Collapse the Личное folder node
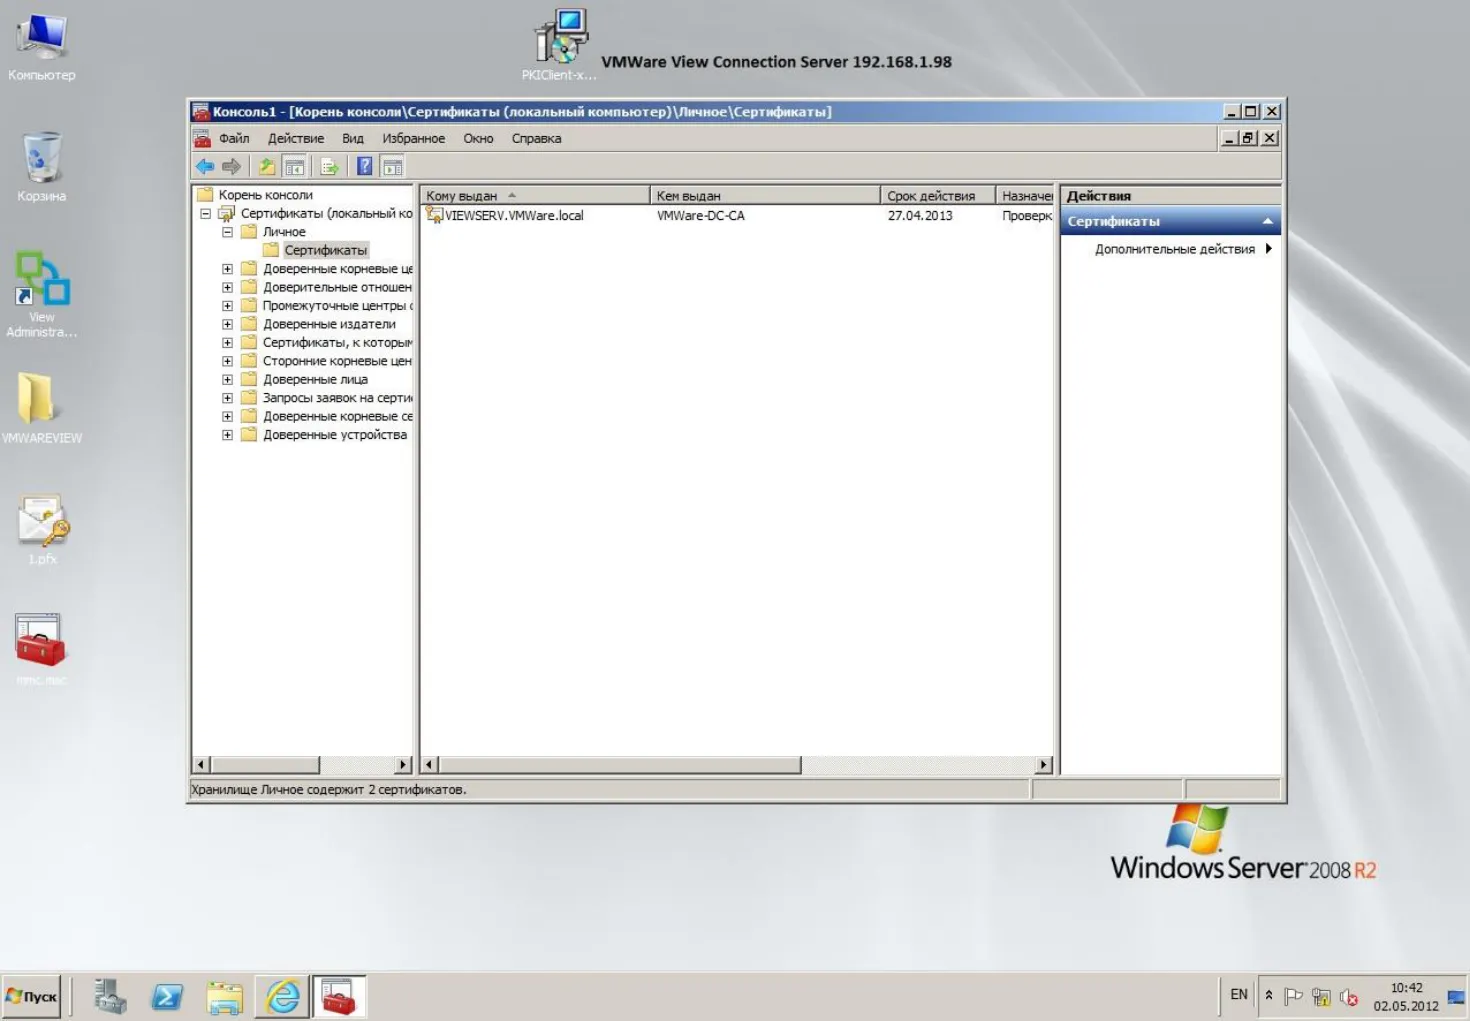This screenshot has width=1470, height=1021. pos(227,232)
